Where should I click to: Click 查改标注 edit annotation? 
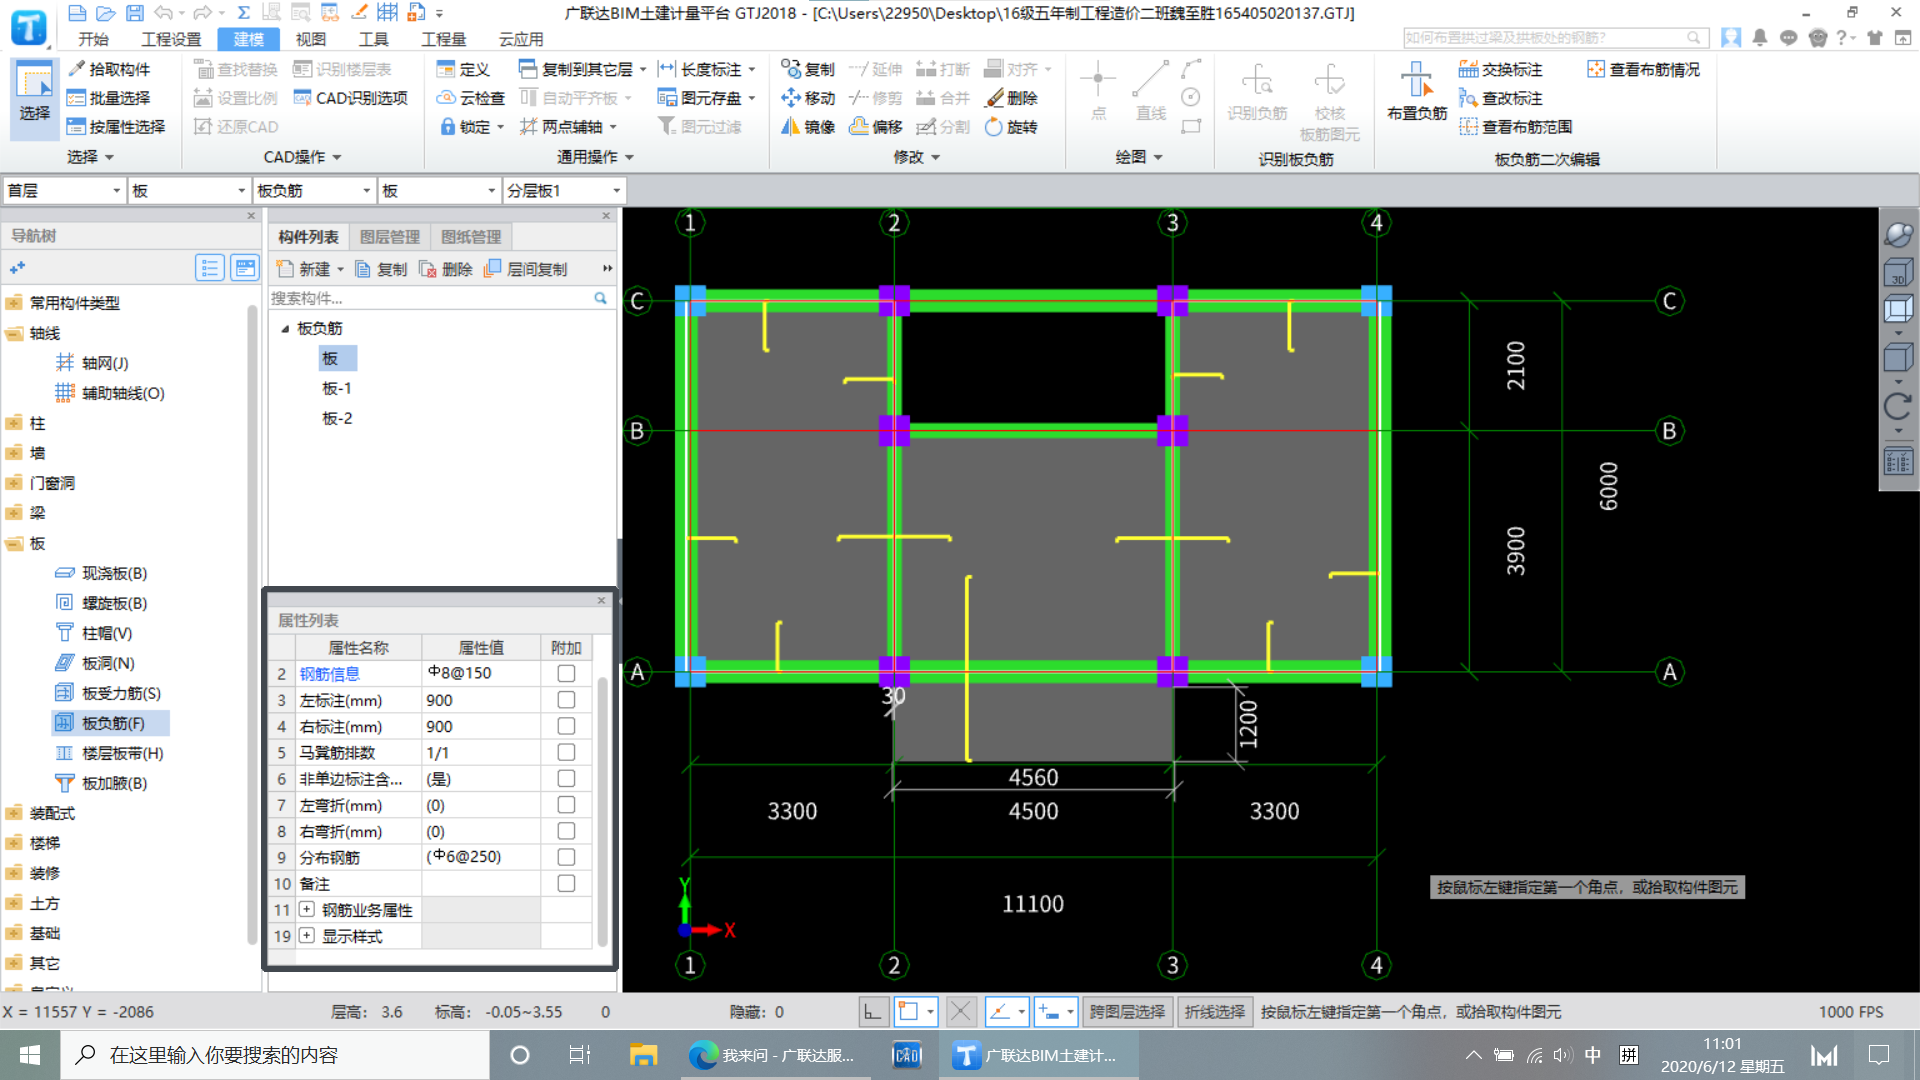tap(1501, 98)
